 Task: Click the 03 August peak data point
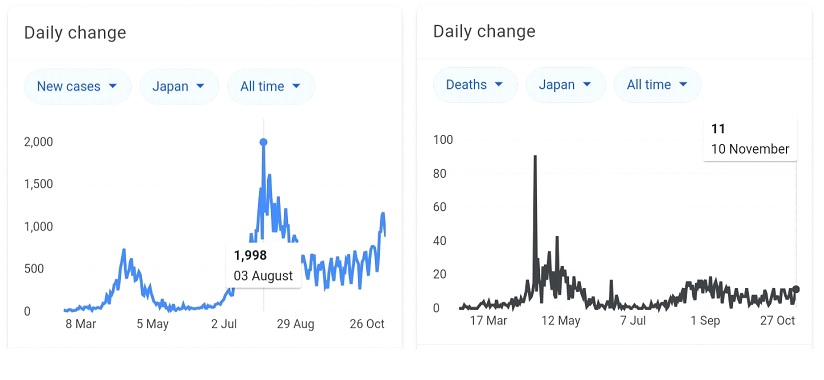pyautogui.click(x=263, y=142)
